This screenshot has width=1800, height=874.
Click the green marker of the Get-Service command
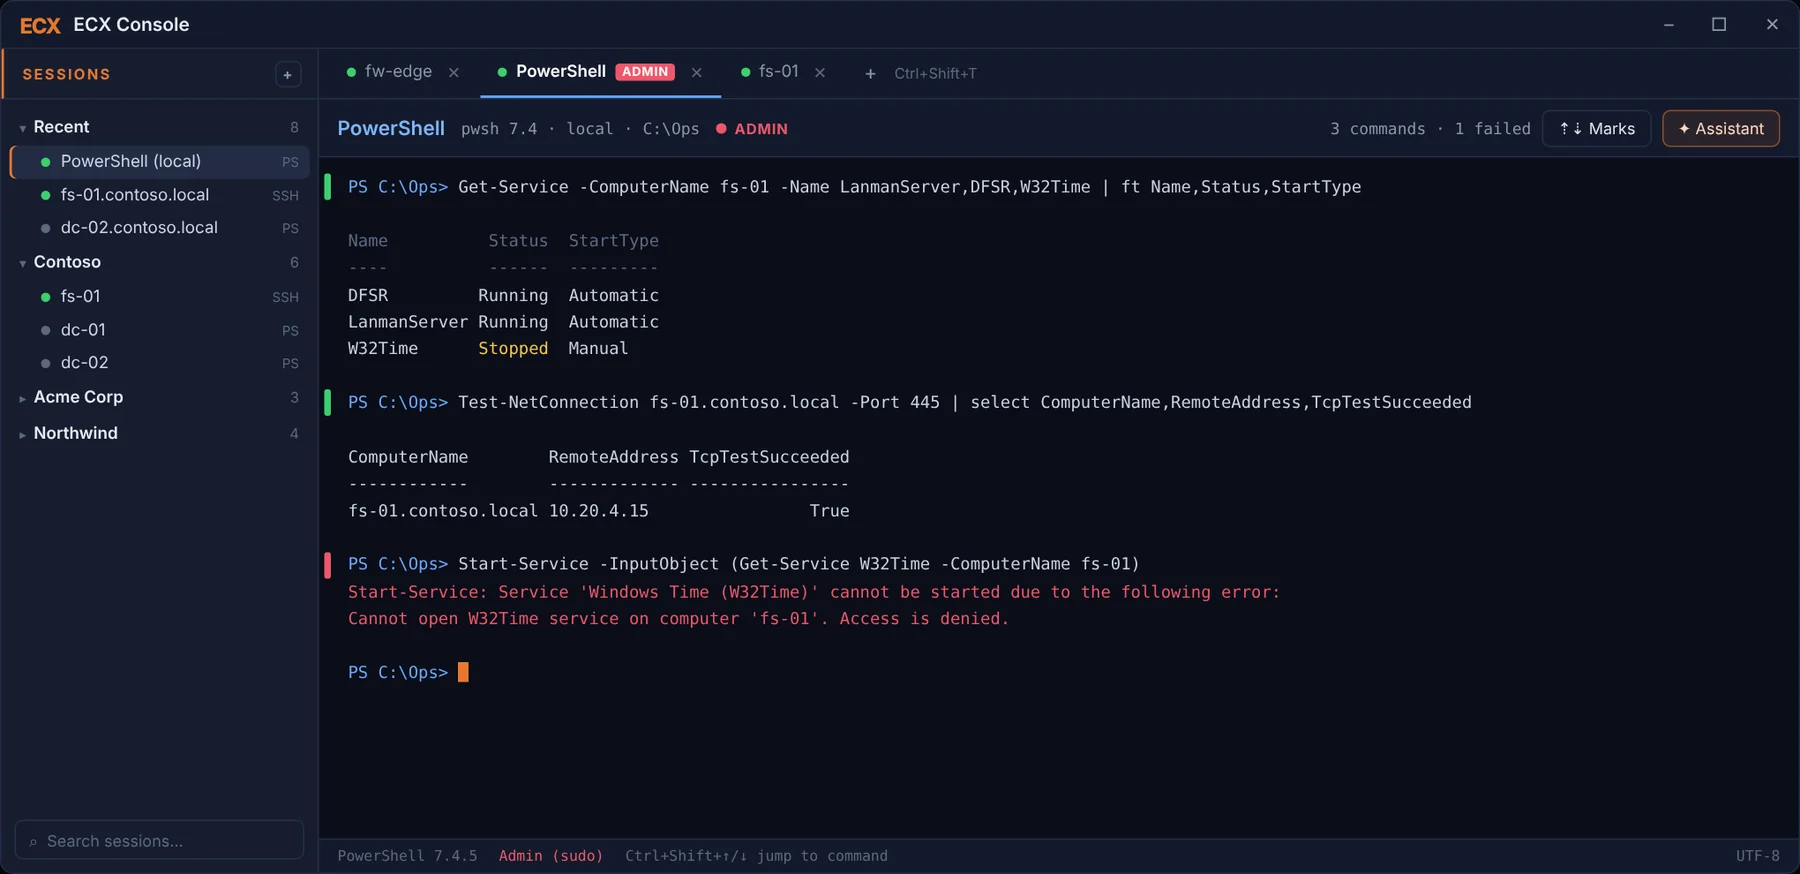point(327,187)
